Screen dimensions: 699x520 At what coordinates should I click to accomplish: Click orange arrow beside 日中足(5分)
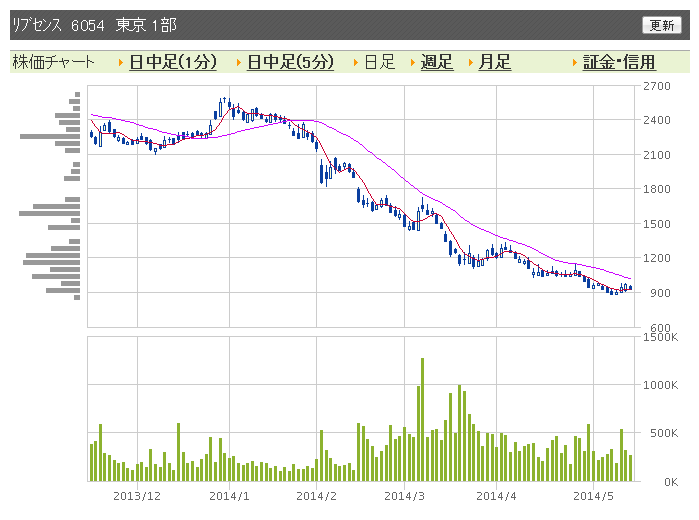click(239, 63)
